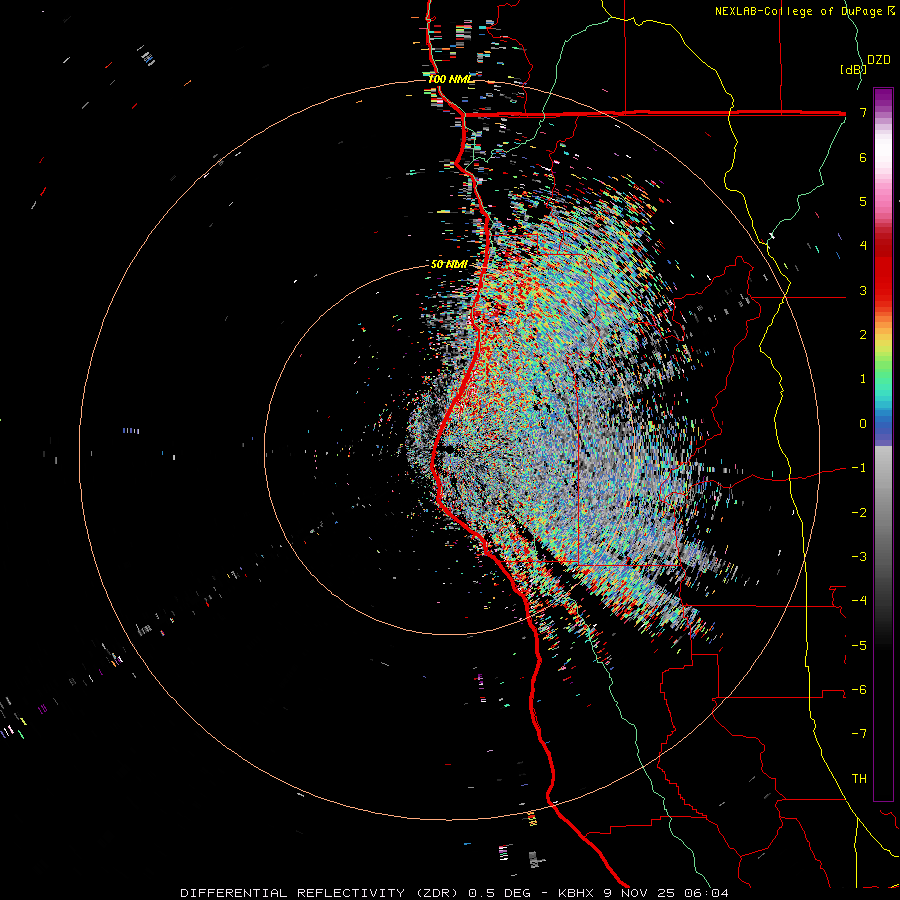The image size is (900, 900).
Task: Click the 3 value on color scale
Action: pos(863,290)
